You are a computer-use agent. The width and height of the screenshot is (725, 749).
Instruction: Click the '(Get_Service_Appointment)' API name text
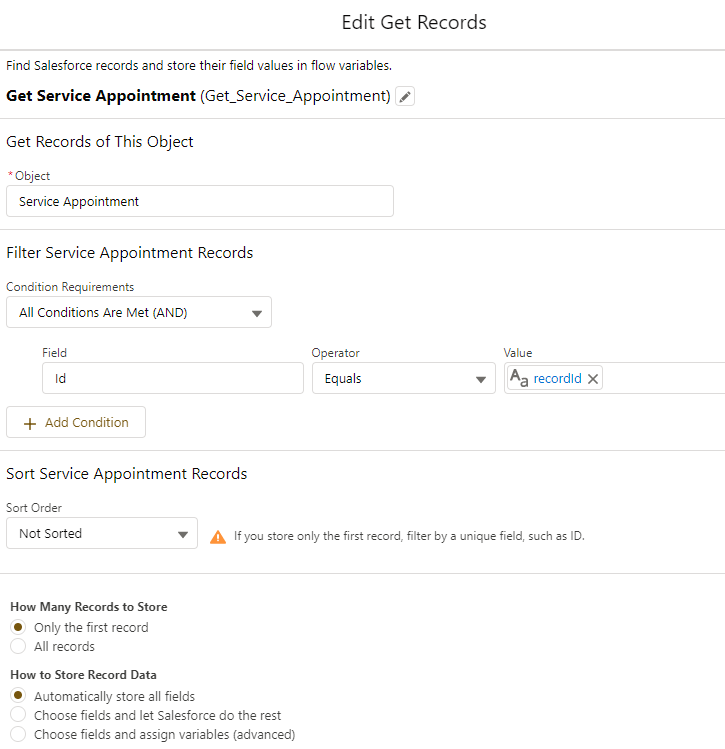point(295,96)
